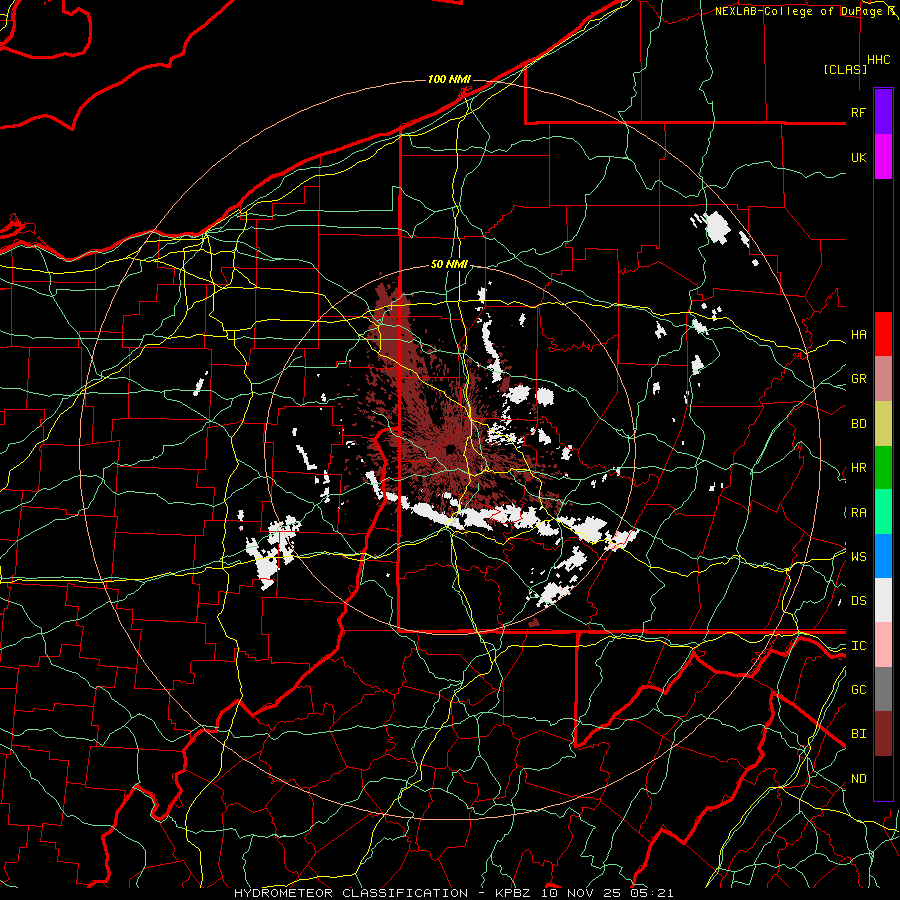Image resolution: width=900 pixels, height=900 pixels.
Task: Click the GR pink legend color swatch
Action: click(x=883, y=379)
